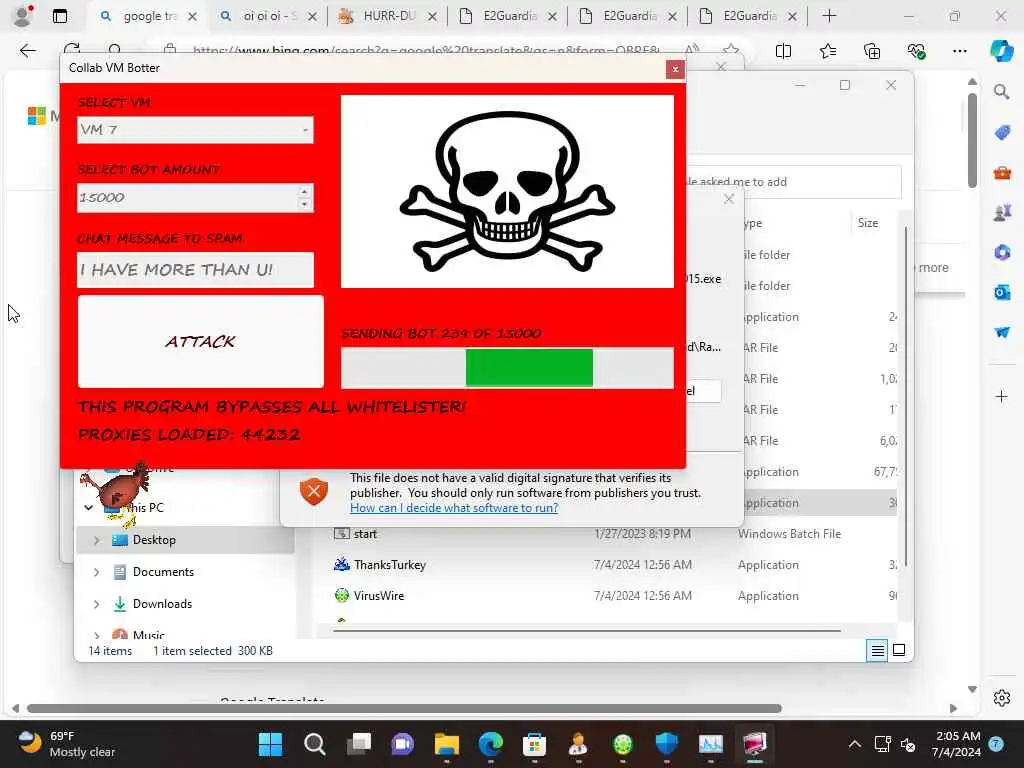Image resolution: width=1024 pixels, height=768 pixels.
Task: Click the ATTACK button
Action: point(200,342)
